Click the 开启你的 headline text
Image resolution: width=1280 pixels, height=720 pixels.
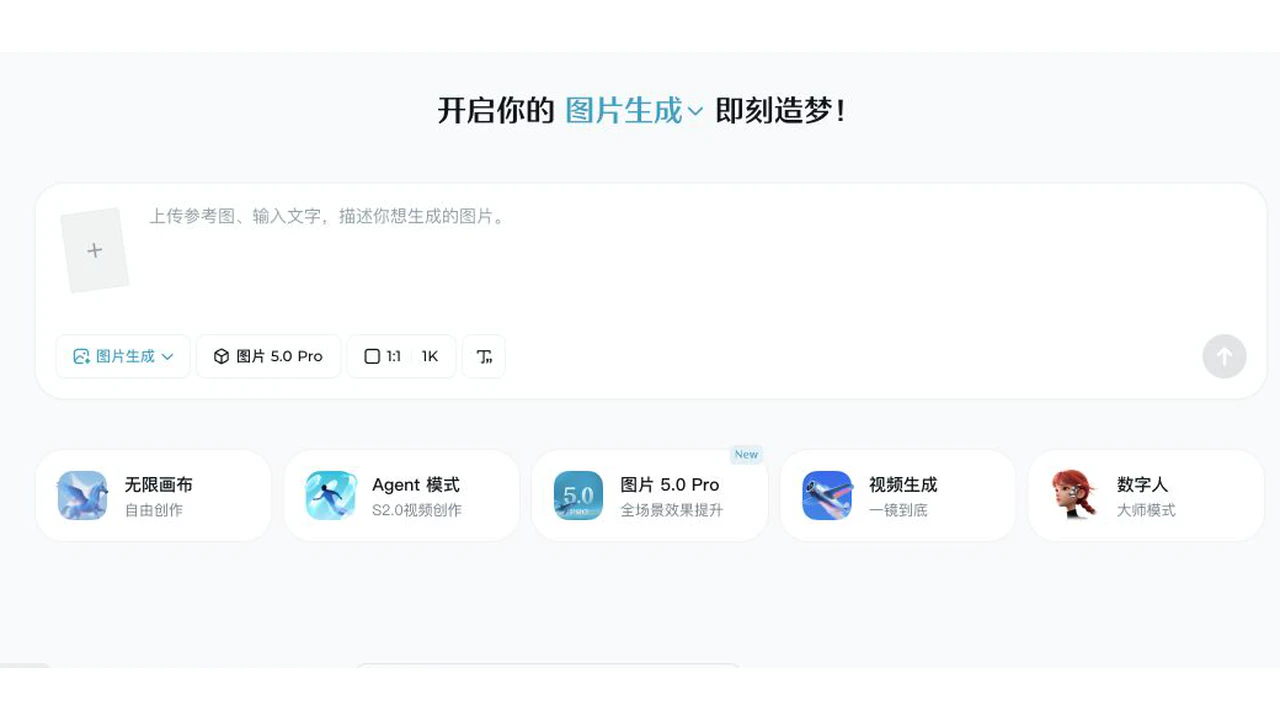point(495,110)
